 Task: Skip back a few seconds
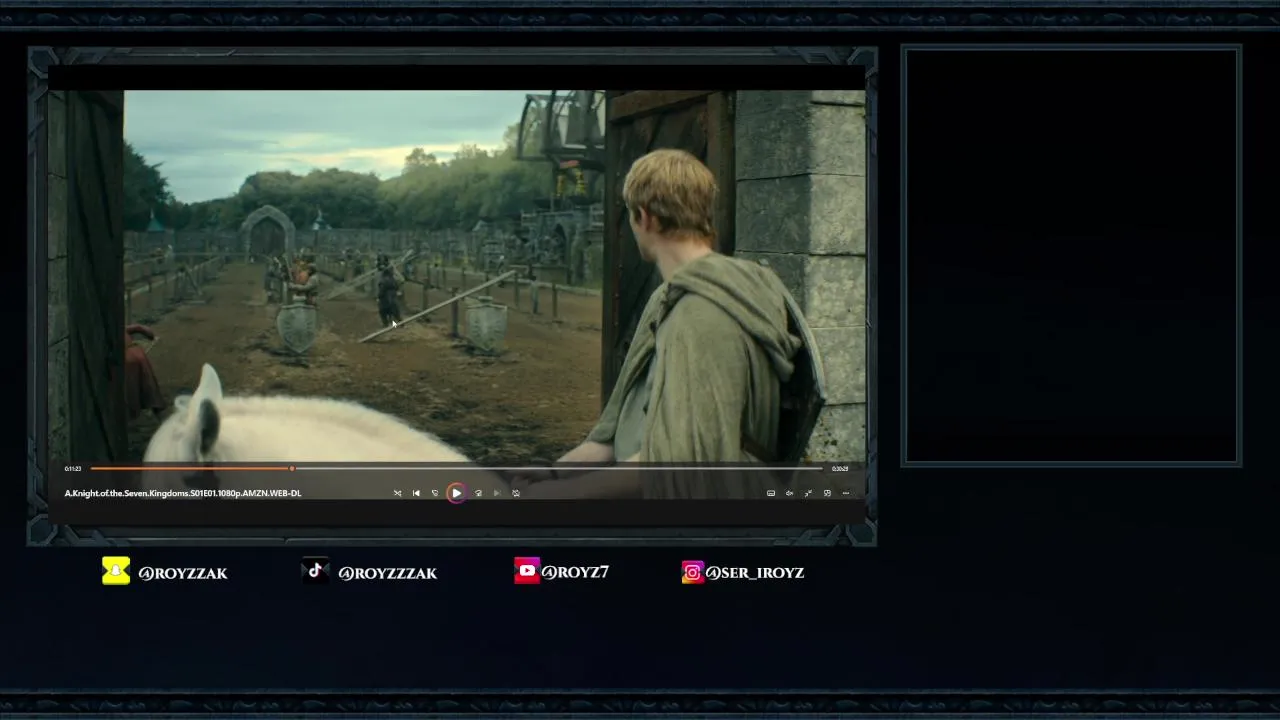tap(435, 493)
